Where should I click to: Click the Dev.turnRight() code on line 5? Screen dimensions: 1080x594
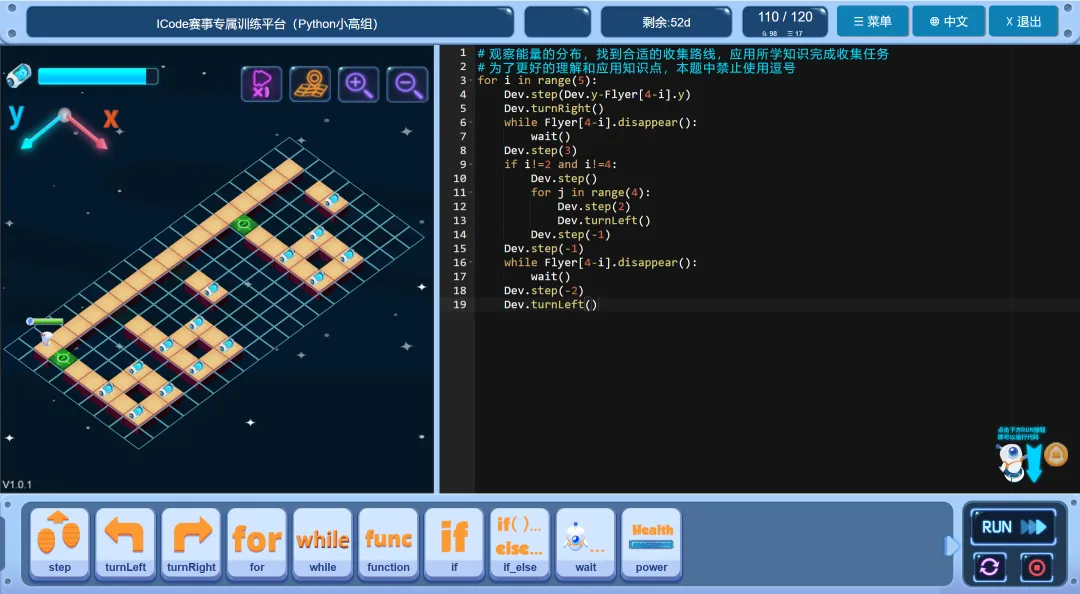point(554,108)
